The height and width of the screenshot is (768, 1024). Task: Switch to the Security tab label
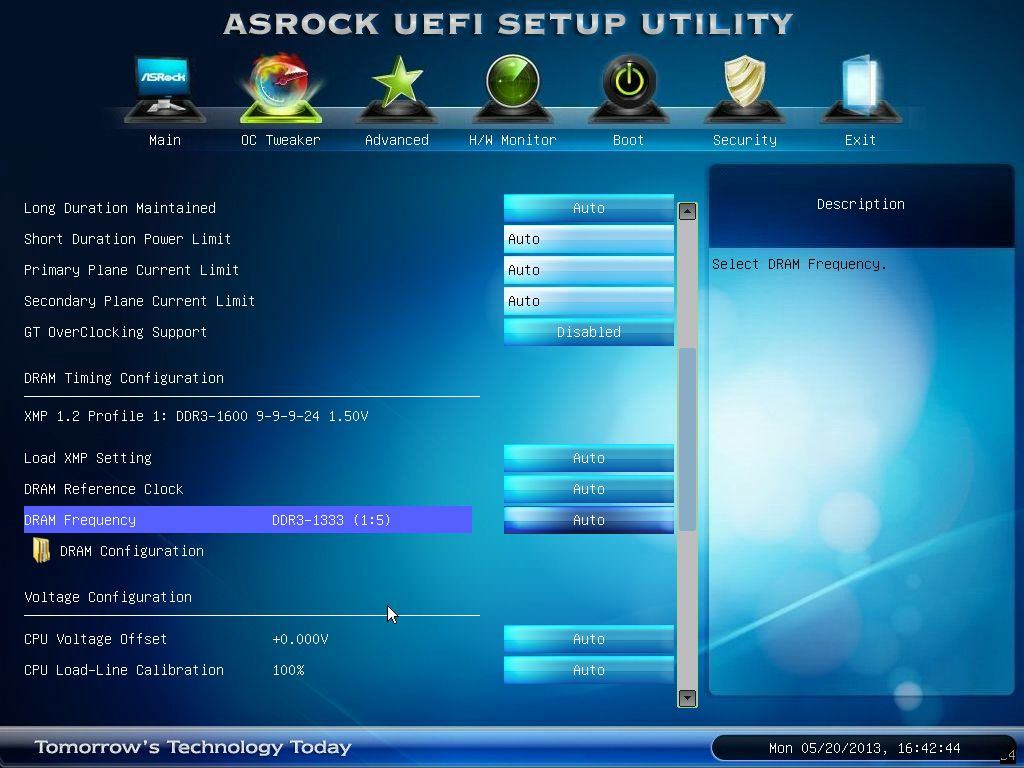(x=744, y=140)
